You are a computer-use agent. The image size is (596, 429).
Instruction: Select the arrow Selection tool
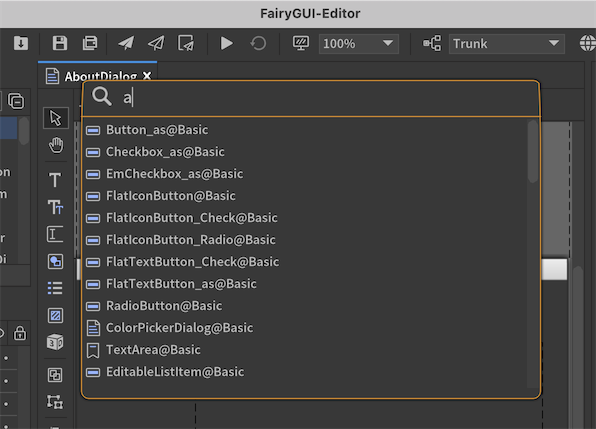tap(55, 118)
